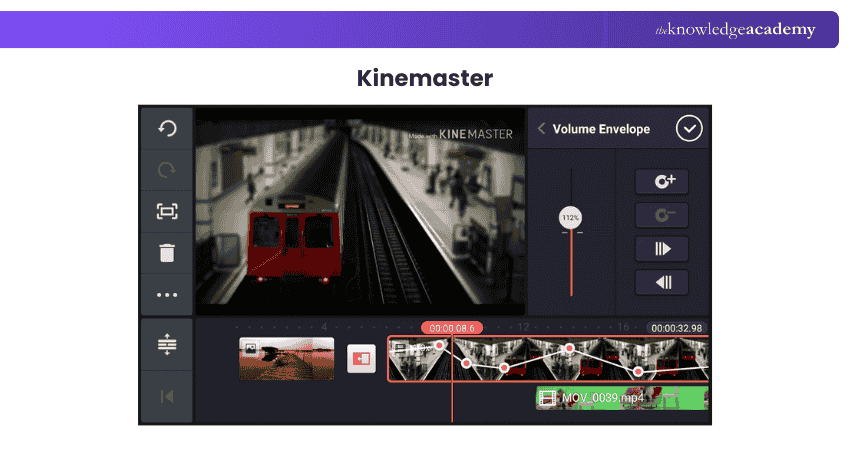This screenshot has height=450, width=850.
Task: Click the 00:00:32.98 total duration label
Action: [x=677, y=328]
